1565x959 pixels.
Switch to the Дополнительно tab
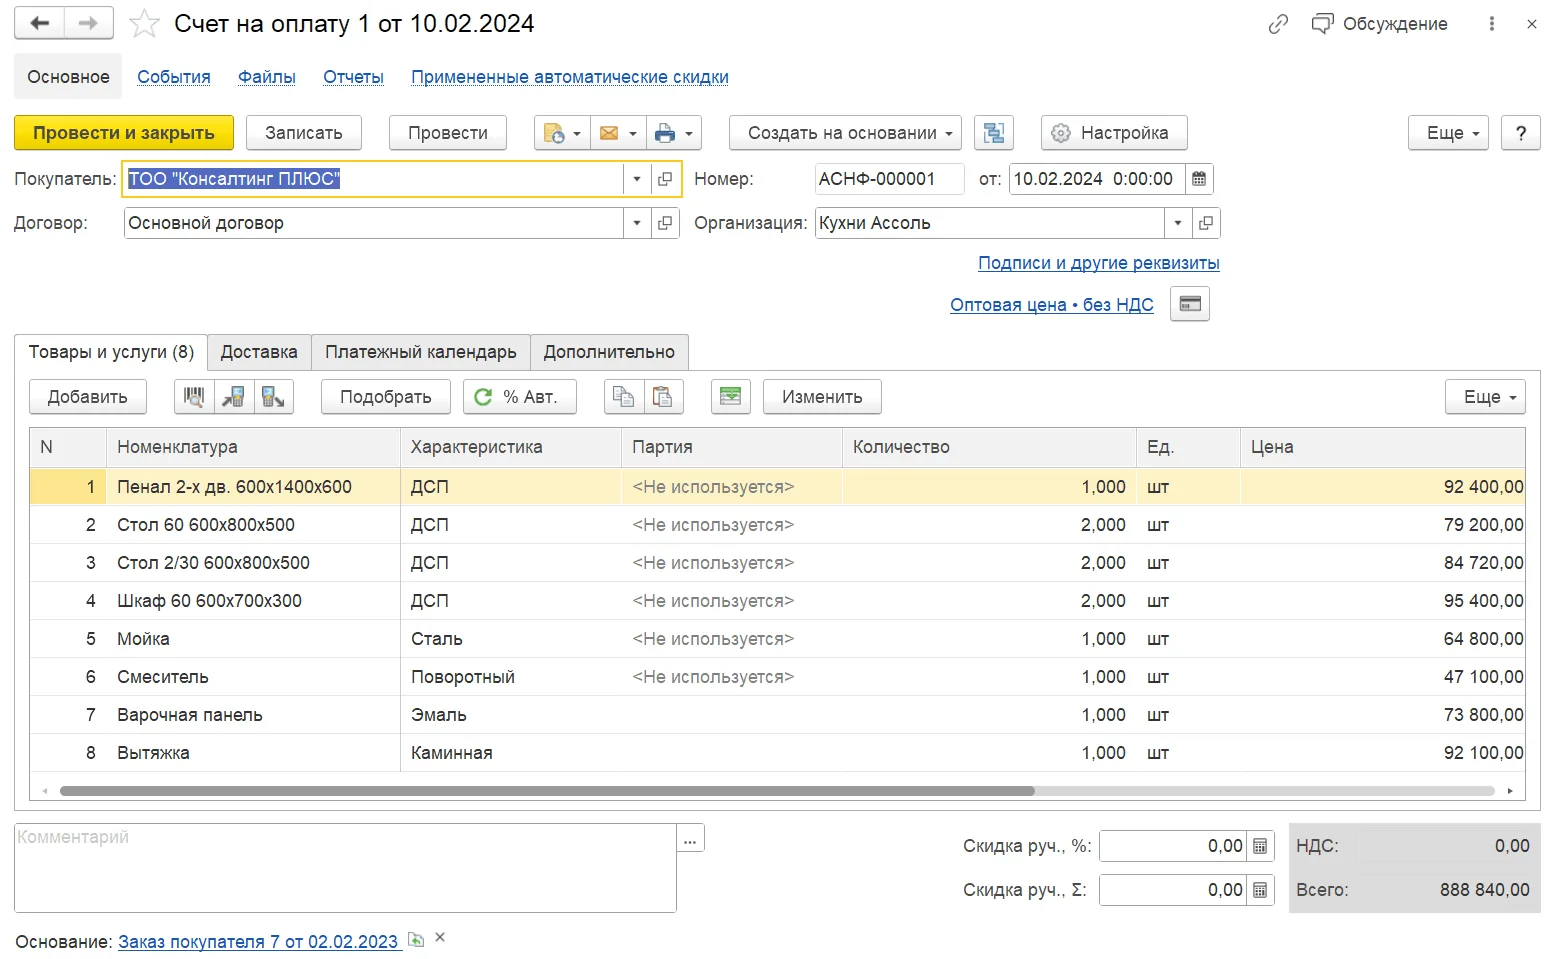click(x=609, y=352)
